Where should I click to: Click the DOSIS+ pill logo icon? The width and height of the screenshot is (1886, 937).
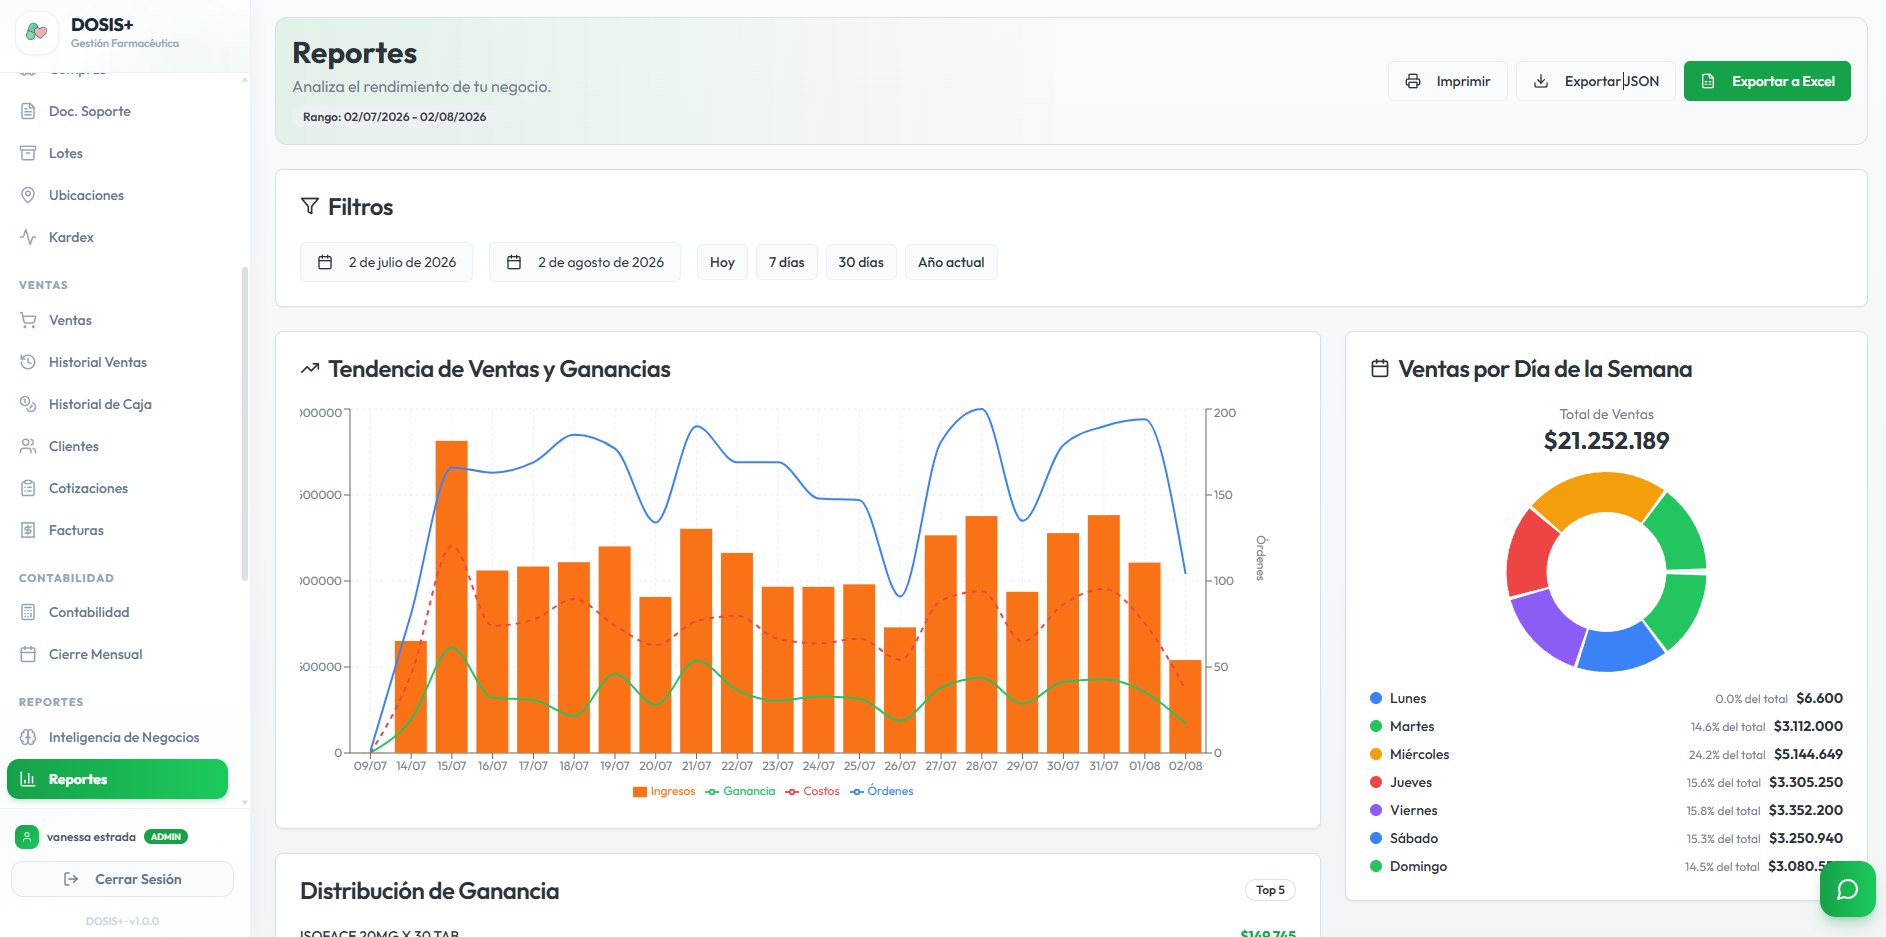[37, 32]
